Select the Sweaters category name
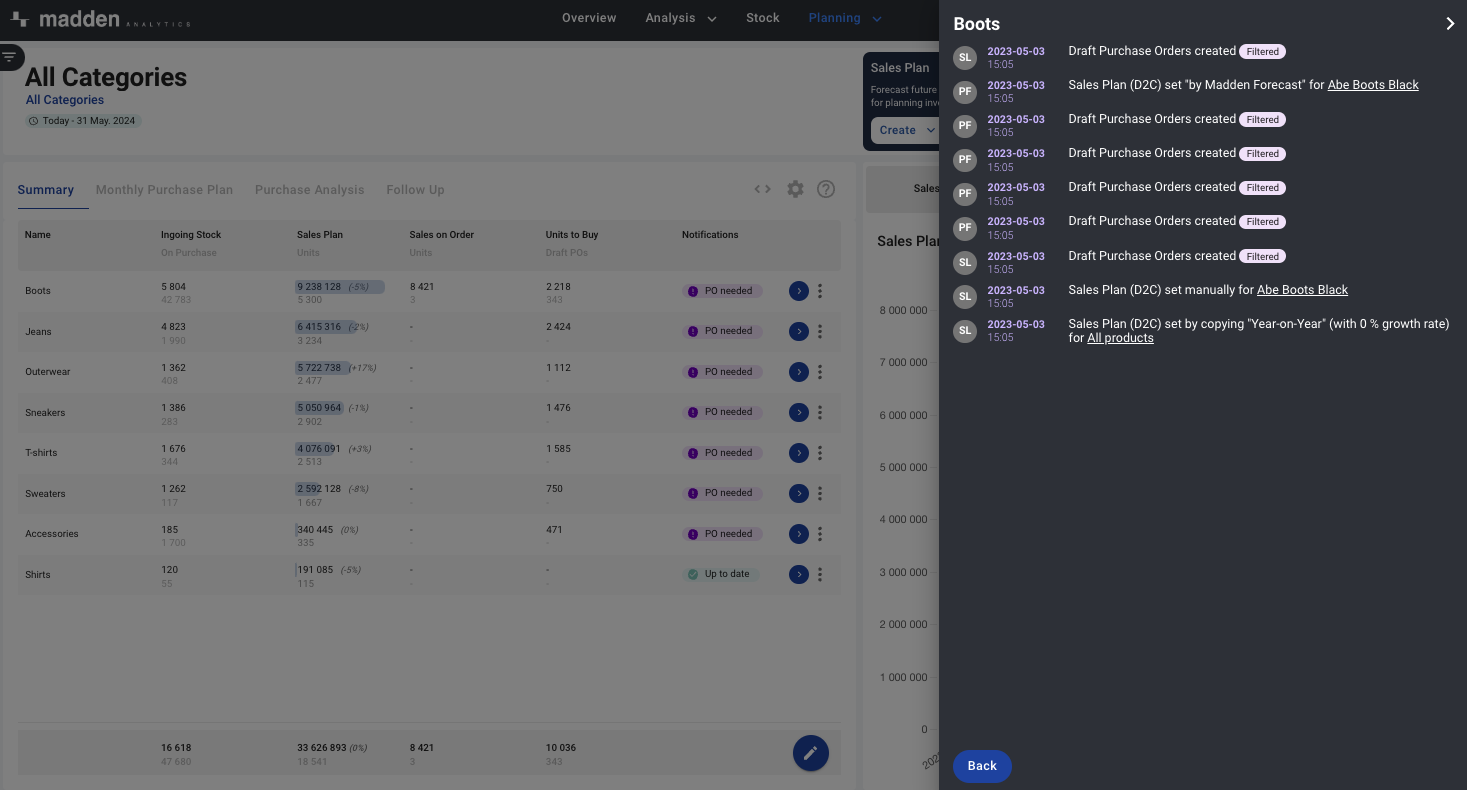This screenshot has width=1467, height=790. (x=45, y=494)
